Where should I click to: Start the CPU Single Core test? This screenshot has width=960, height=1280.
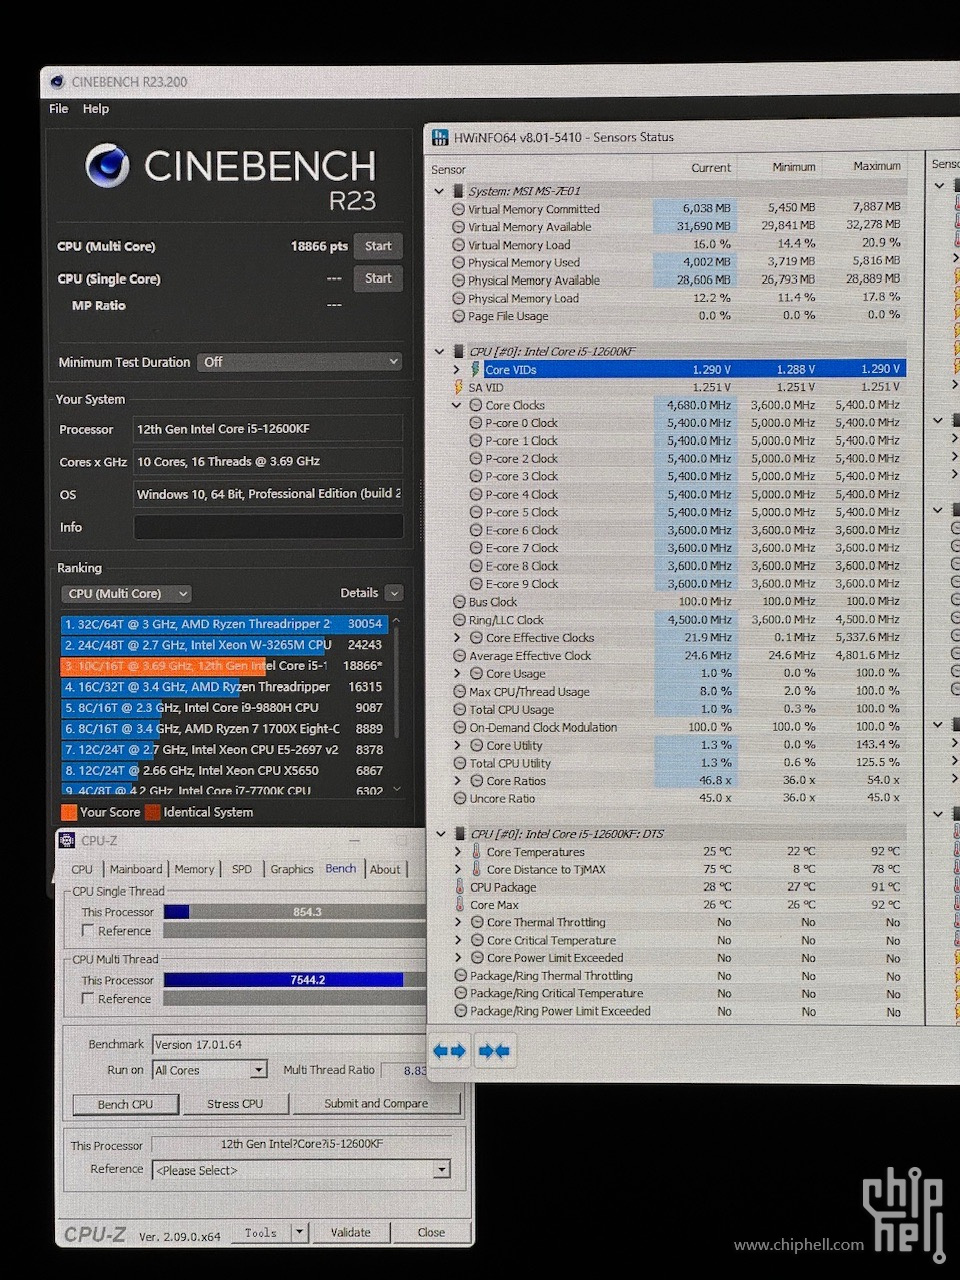coord(378,278)
